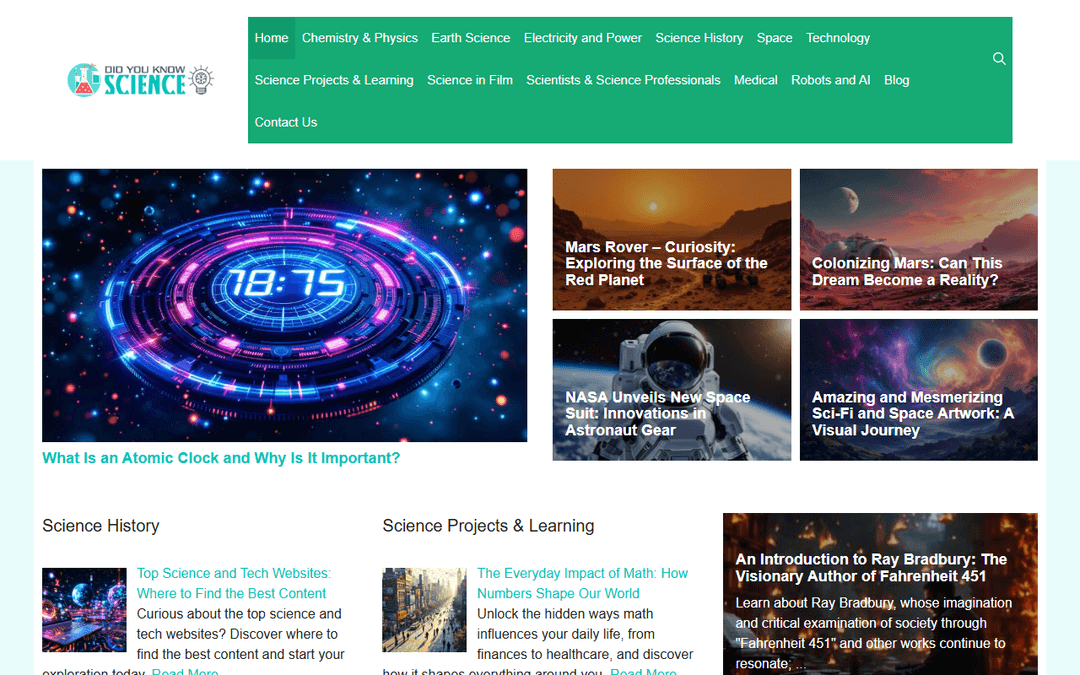Read What Is an Atomic Clock article
This screenshot has width=1080, height=675.
click(x=221, y=458)
